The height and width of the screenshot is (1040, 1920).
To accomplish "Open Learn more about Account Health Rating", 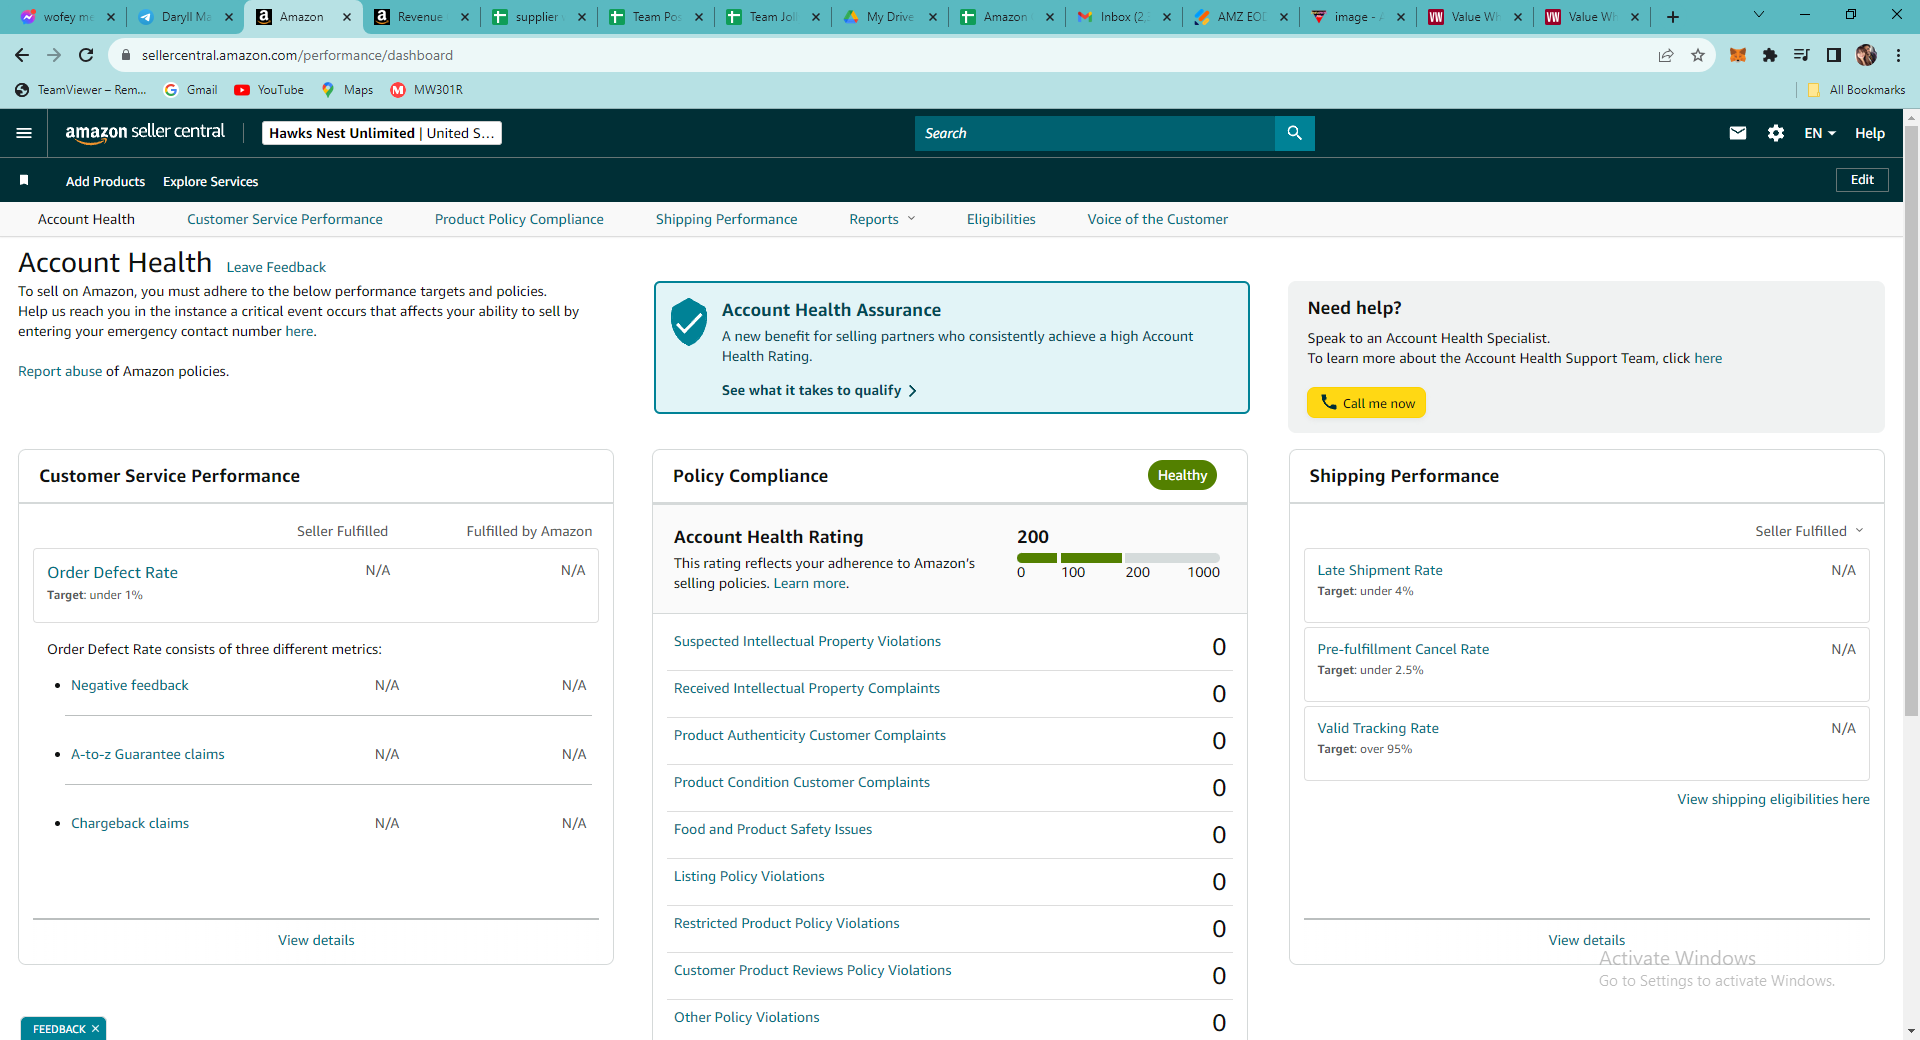I will [x=810, y=583].
